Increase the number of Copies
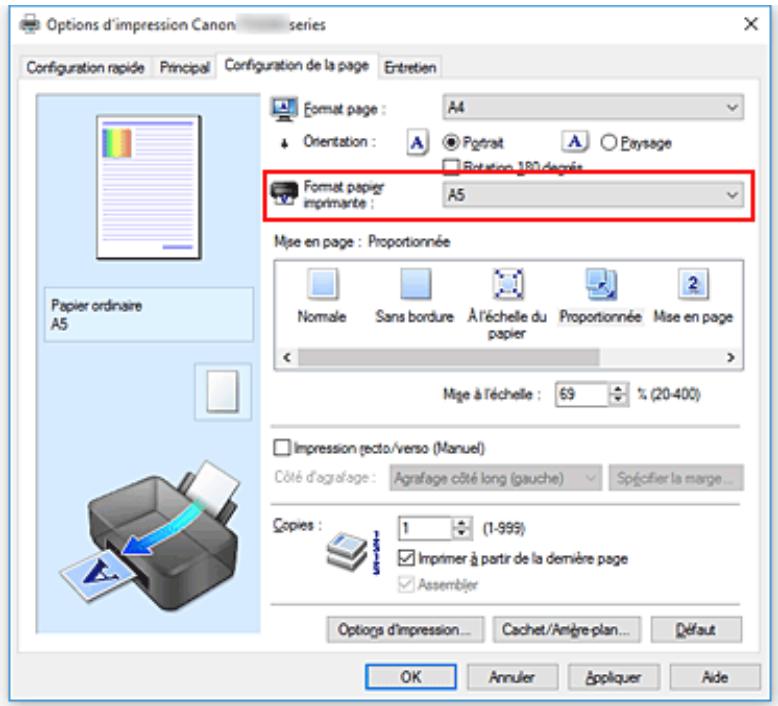Image resolution: width=778 pixels, height=706 pixels. pos(462,523)
